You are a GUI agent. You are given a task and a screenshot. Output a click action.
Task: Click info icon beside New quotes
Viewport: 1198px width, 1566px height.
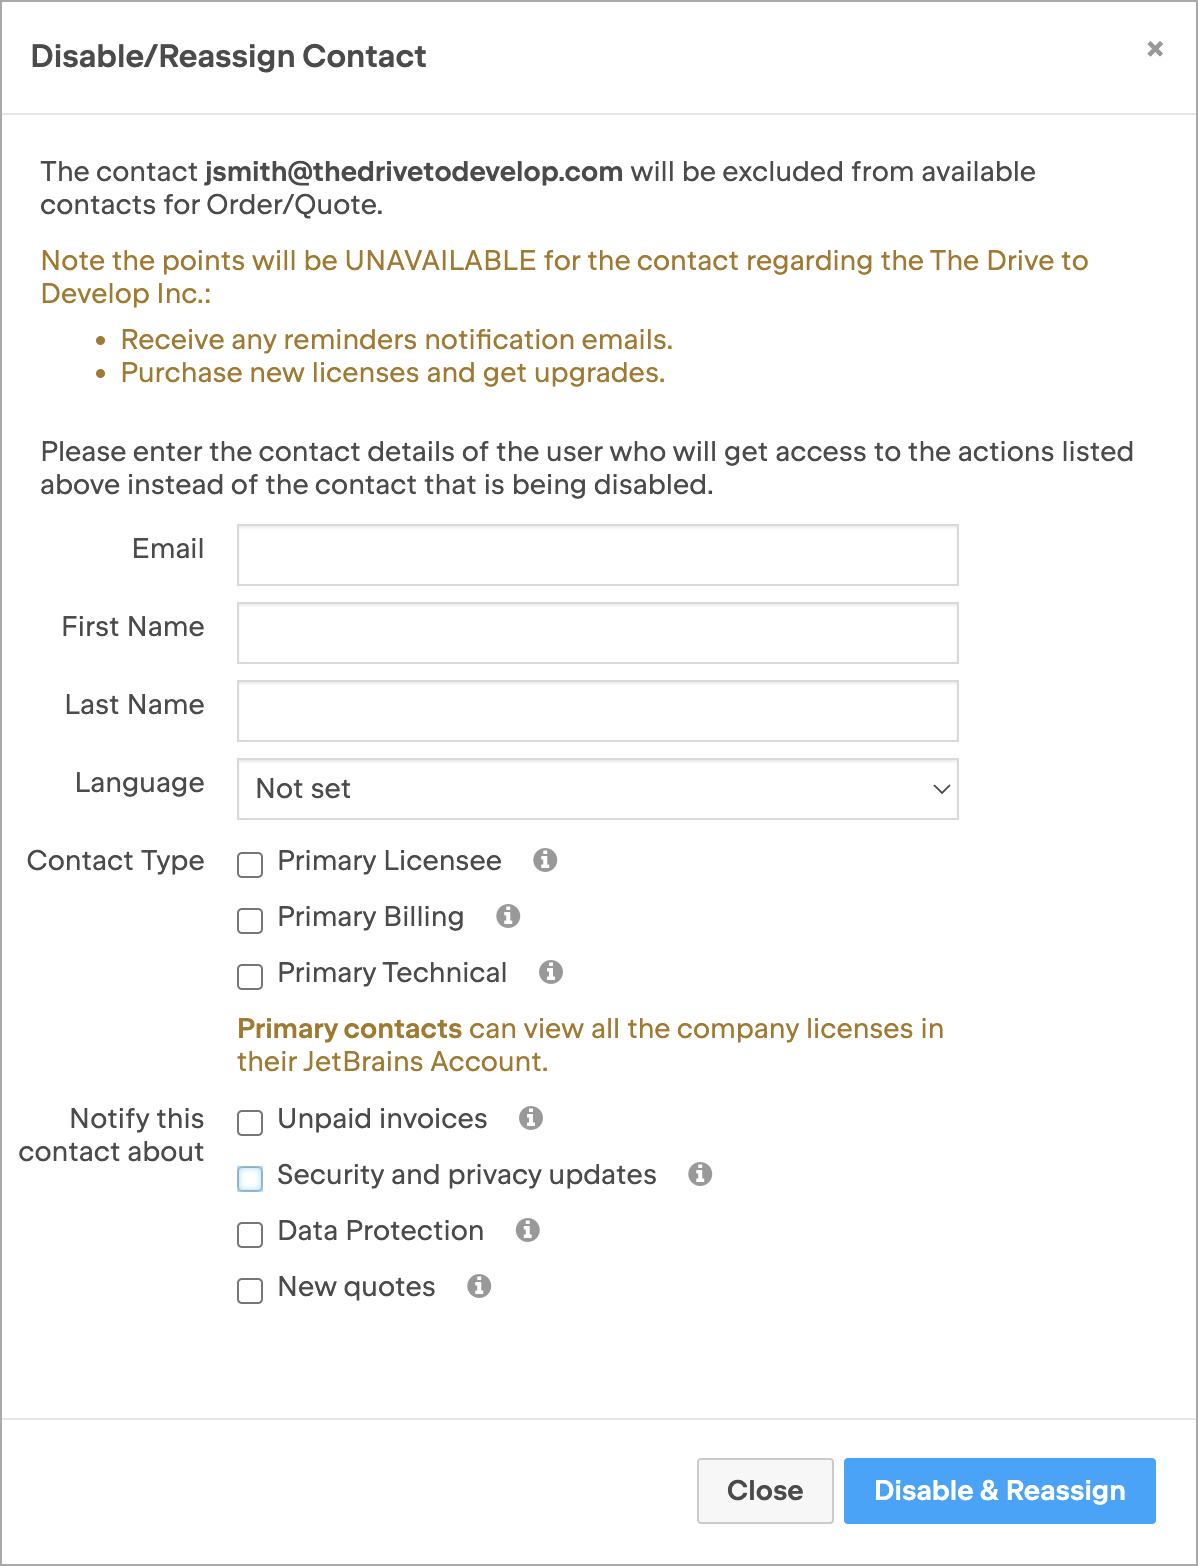(479, 1286)
